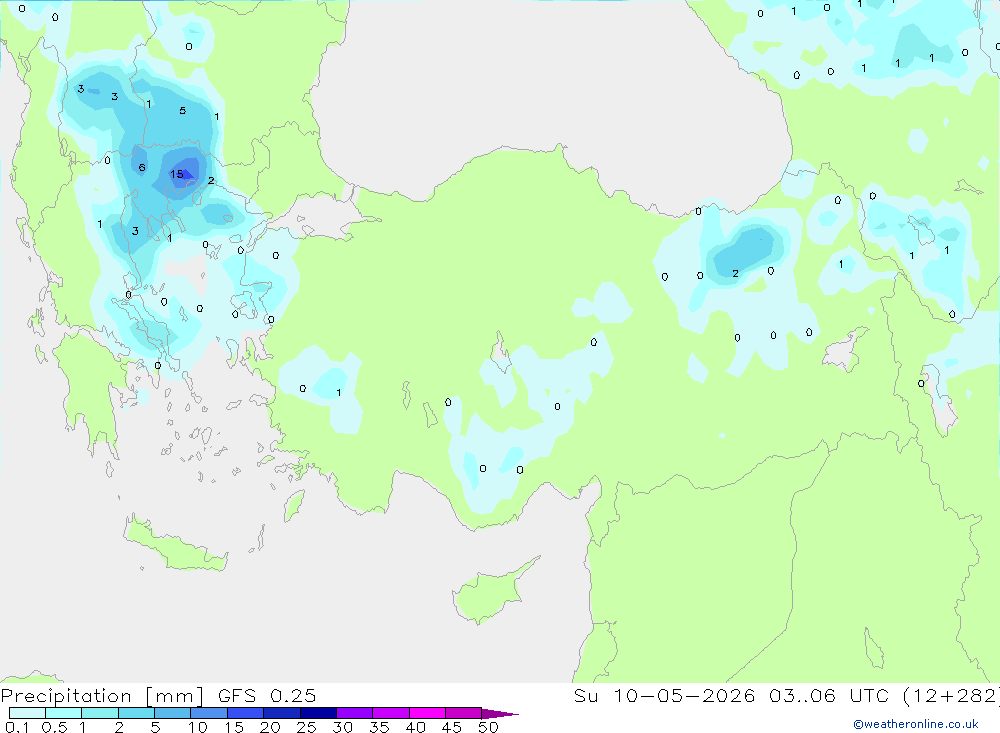Viewport: 1000px width, 733px height.
Task: Open the weatheronline.co.uk copyright link
Action: click(916, 724)
